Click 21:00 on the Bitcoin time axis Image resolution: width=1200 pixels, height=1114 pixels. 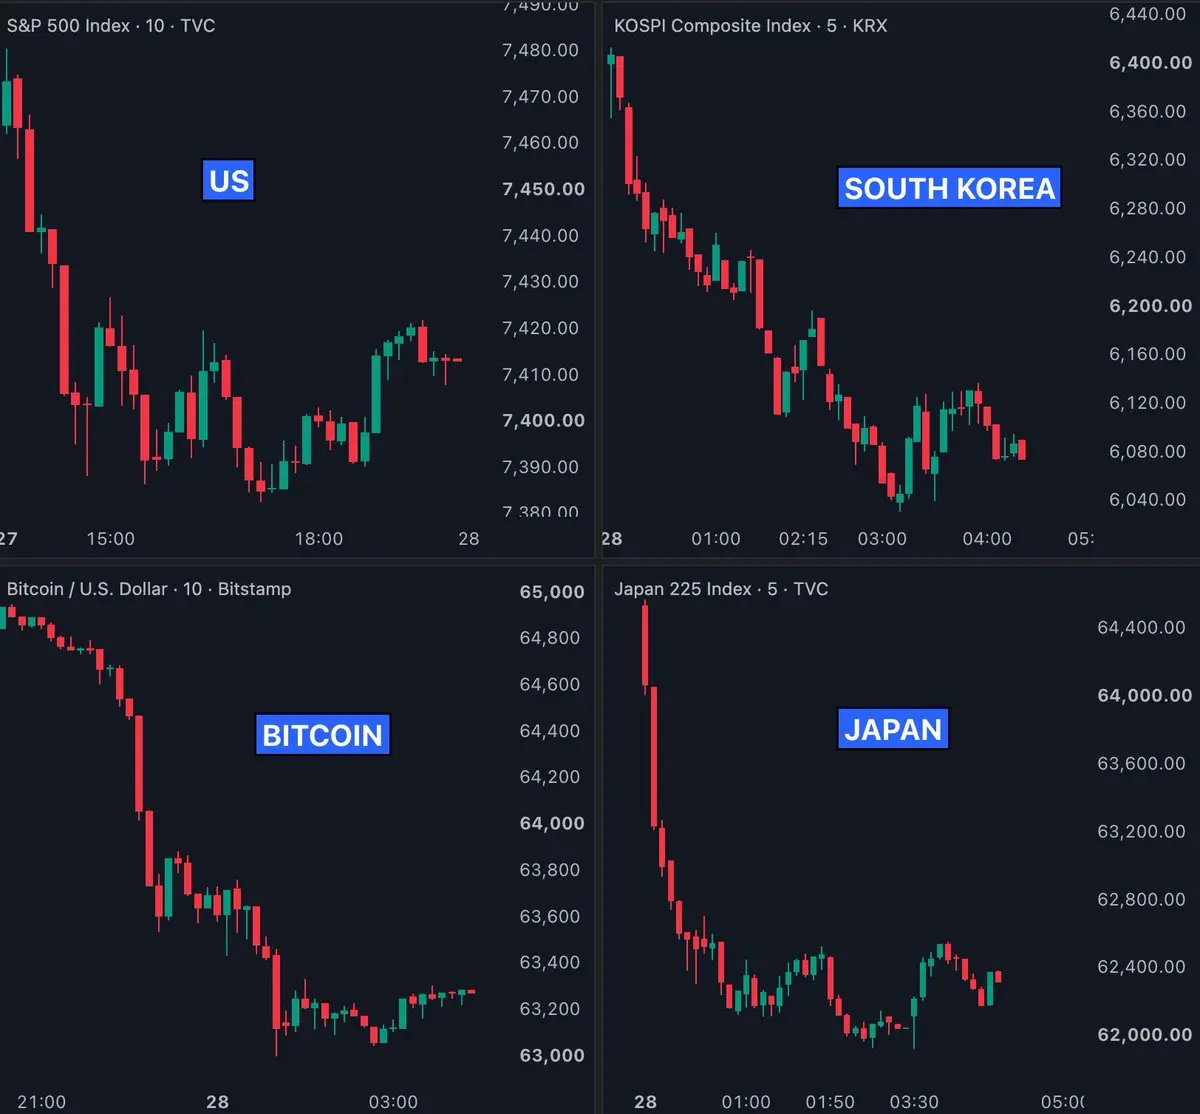click(x=42, y=1102)
